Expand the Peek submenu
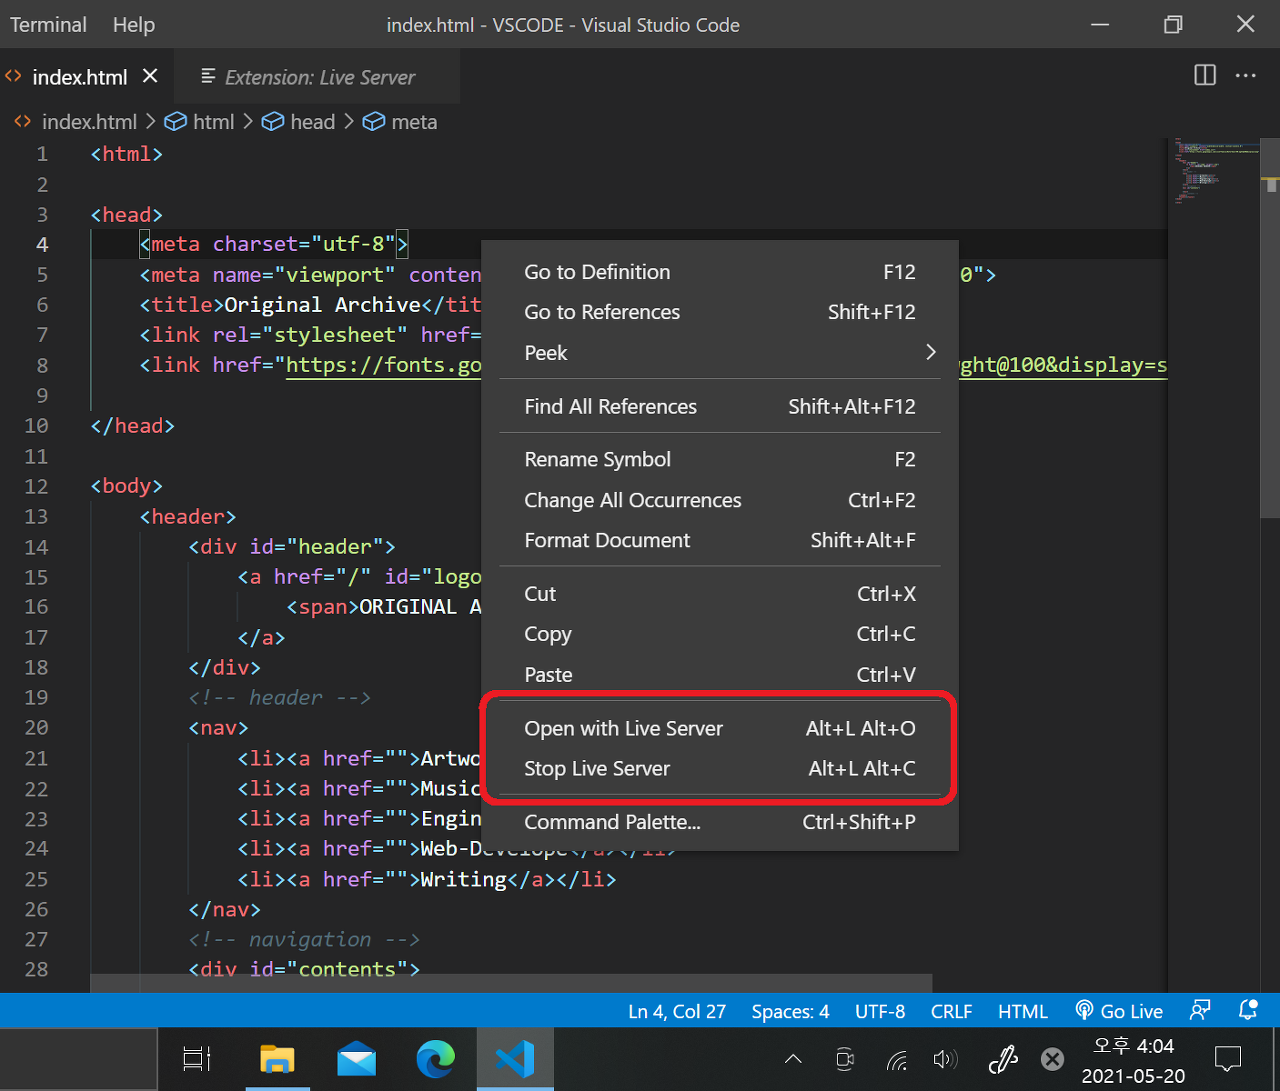 point(720,352)
